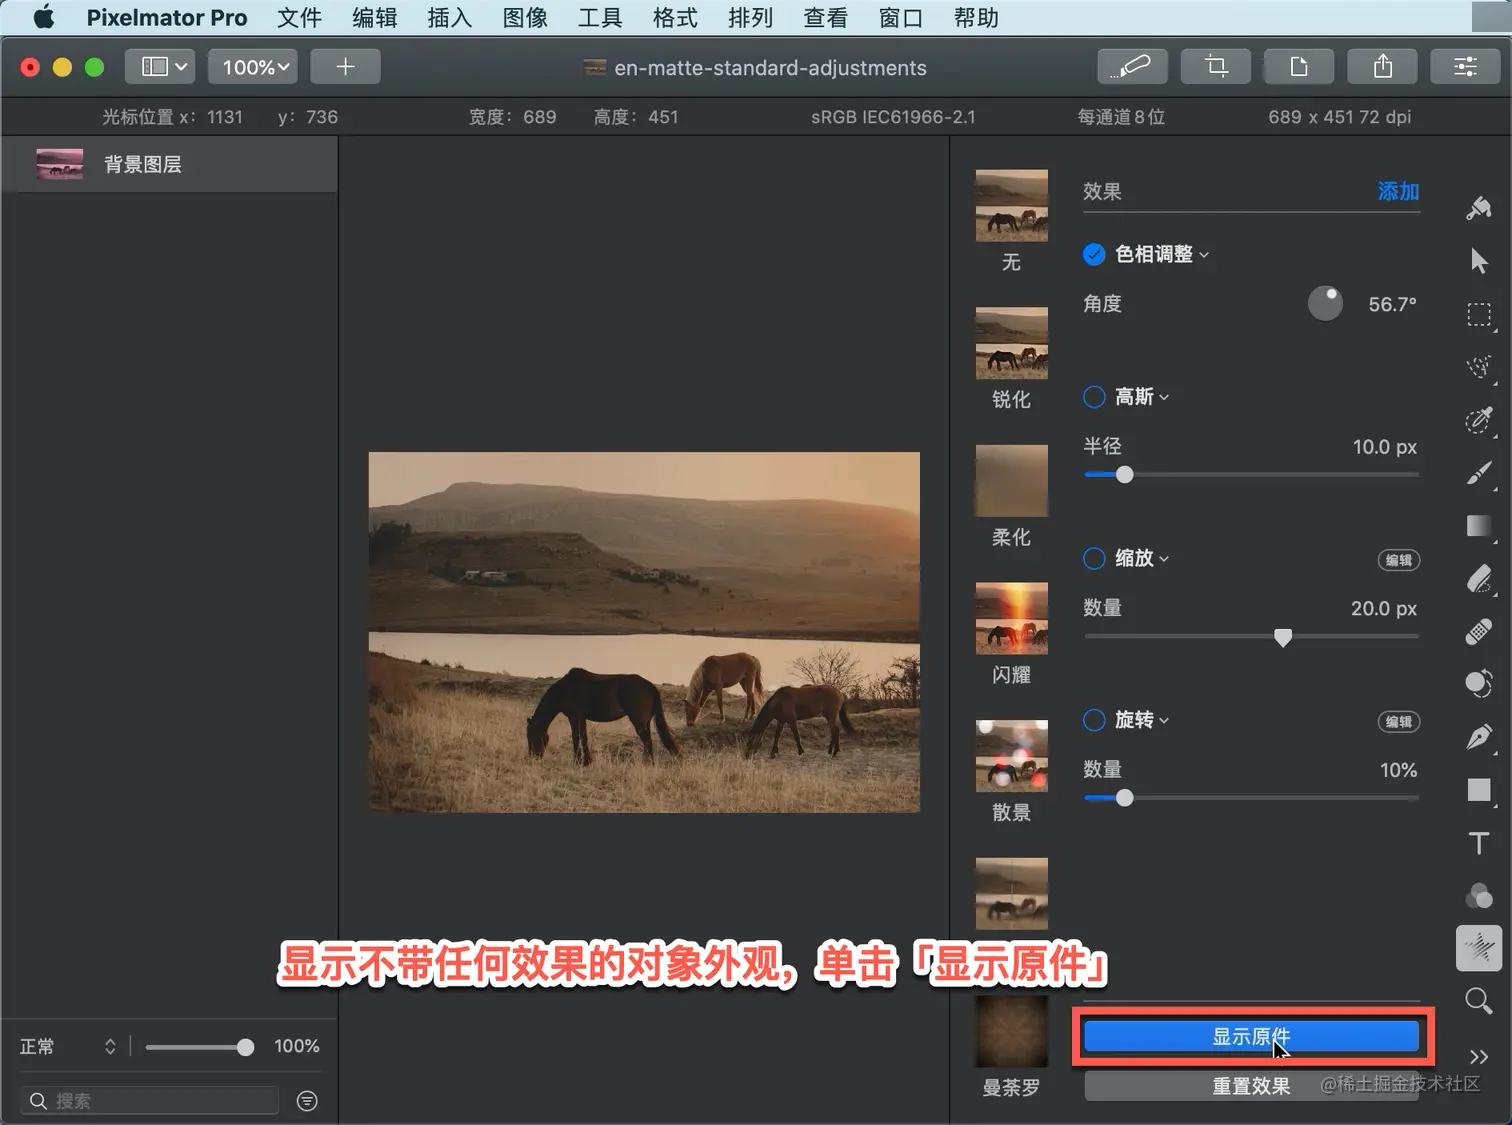Select the Erase tool

1479,579
